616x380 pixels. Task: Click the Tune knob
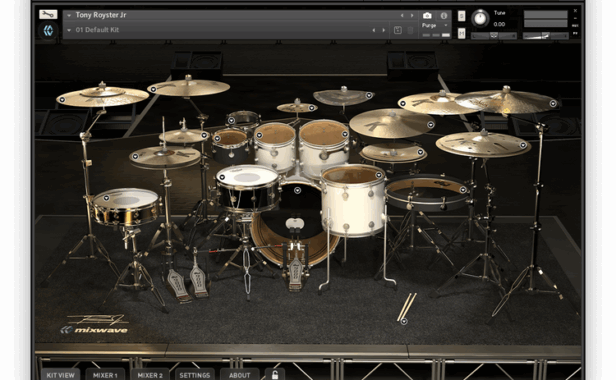tap(479, 18)
